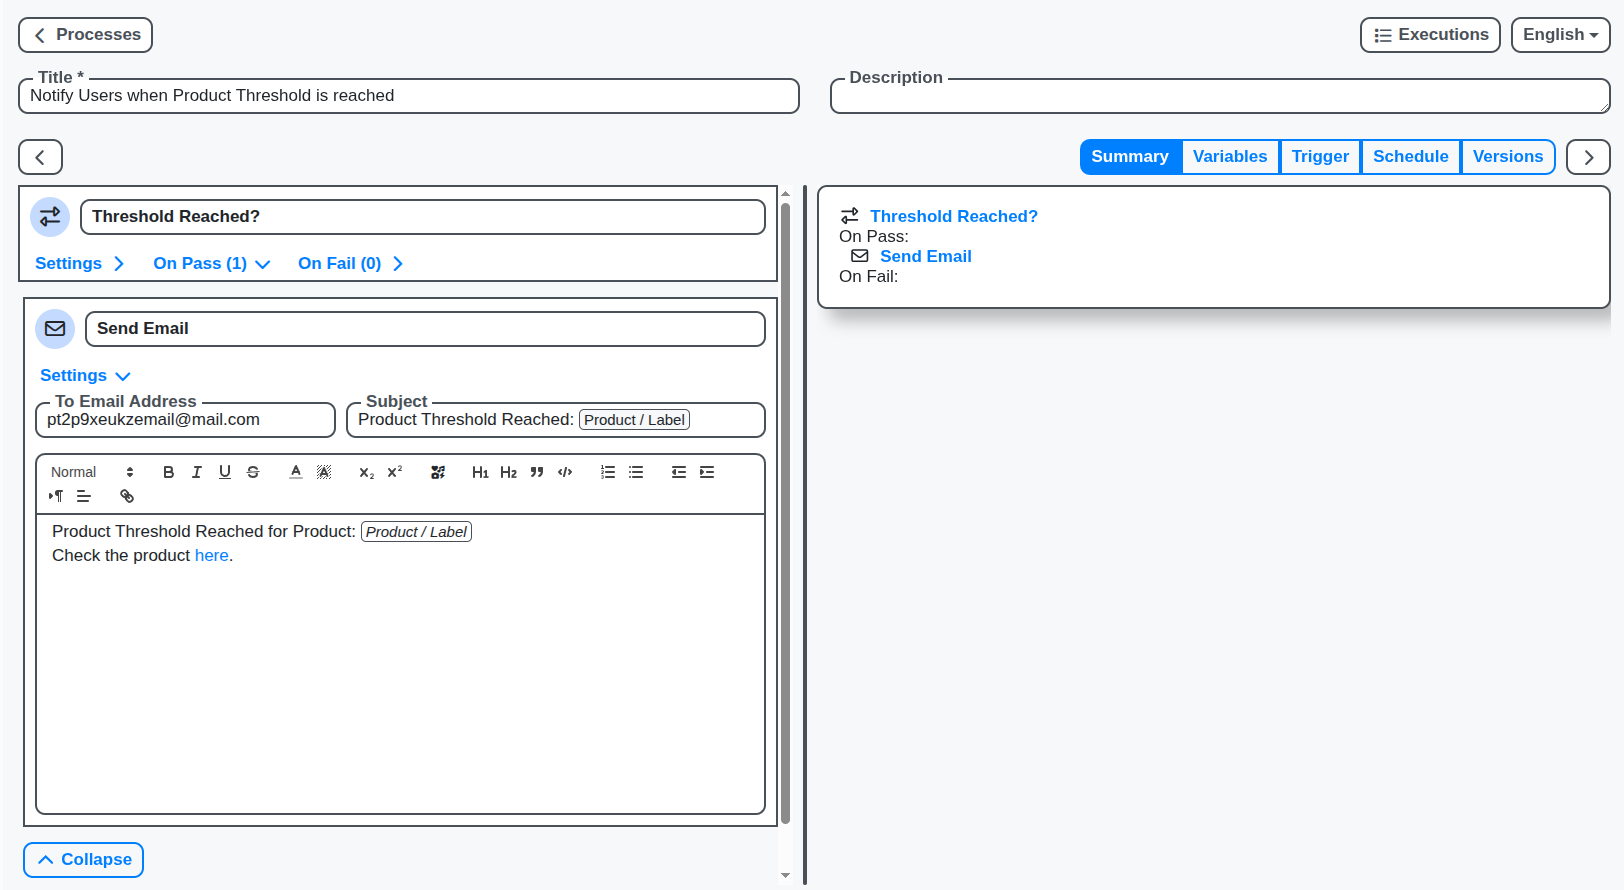Open the text alignment options
The image size is (1624, 890).
click(84, 496)
